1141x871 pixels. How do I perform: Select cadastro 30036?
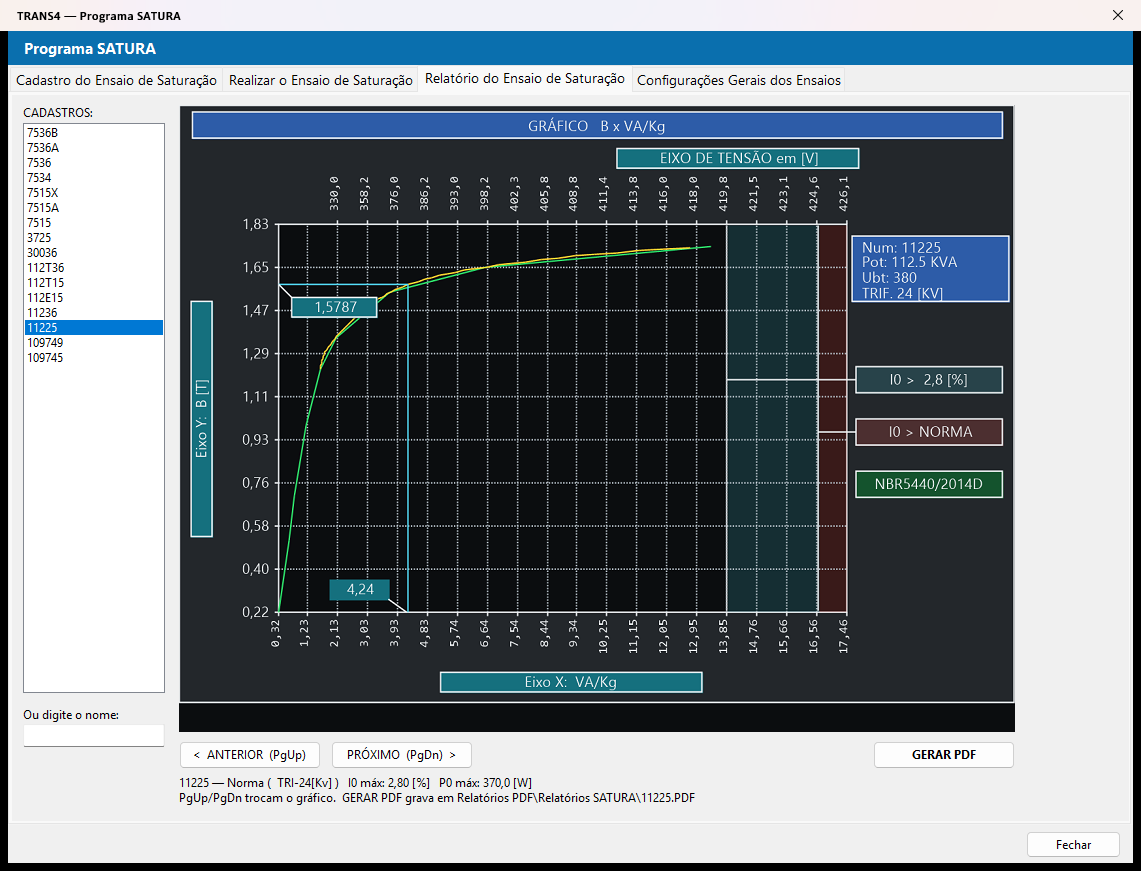[94, 252]
